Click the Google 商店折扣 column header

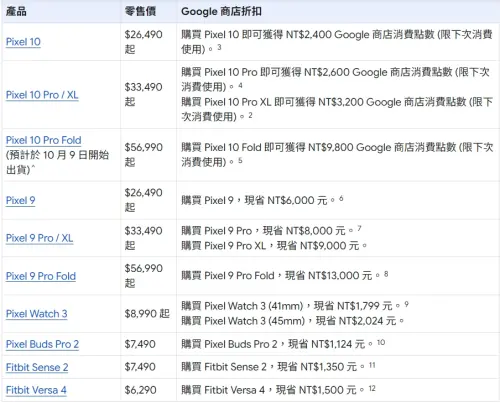[x=221, y=12]
